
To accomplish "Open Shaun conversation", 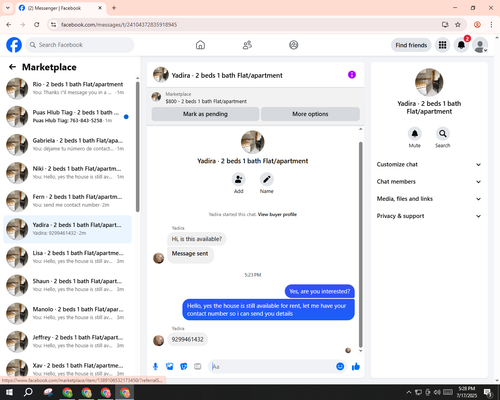I will (x=68, y=285).
